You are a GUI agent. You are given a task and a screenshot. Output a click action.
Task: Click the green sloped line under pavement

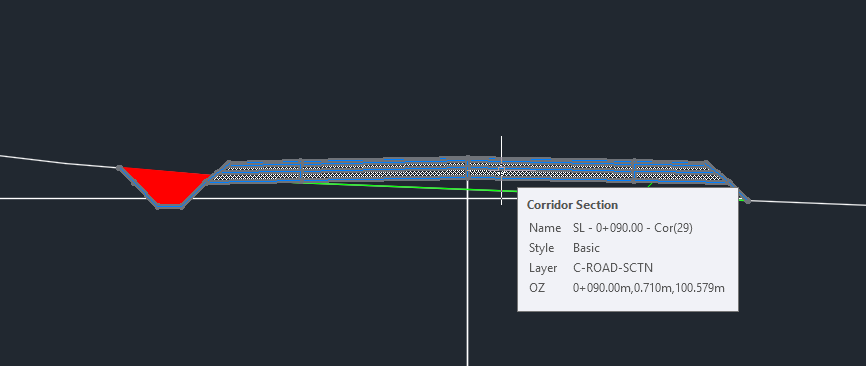(x=398, y=186)
